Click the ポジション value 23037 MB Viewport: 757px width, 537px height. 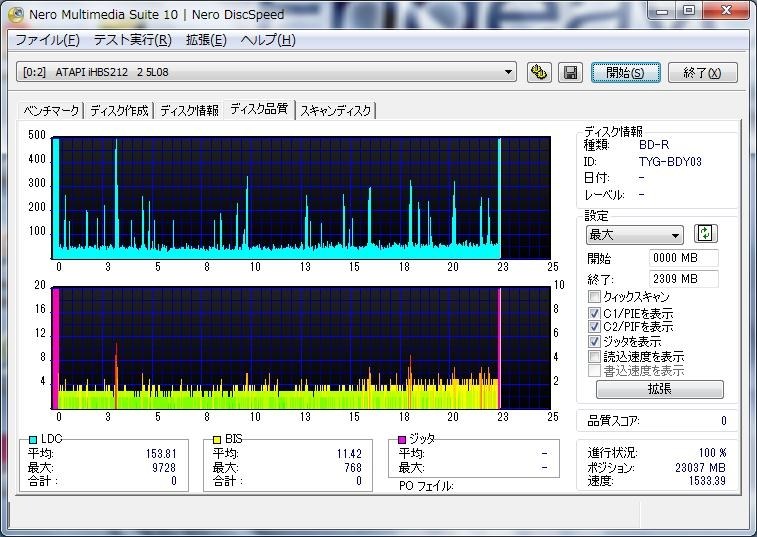click(x=701, y=467)
